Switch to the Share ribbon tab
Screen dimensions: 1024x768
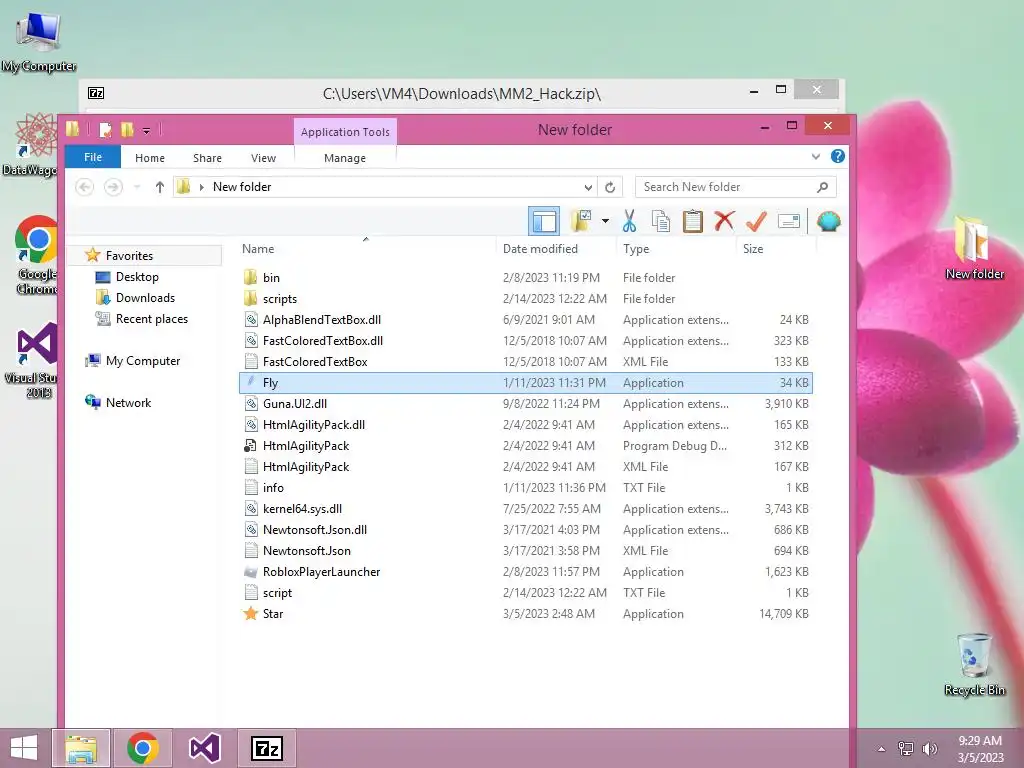[x=208, y=158]
